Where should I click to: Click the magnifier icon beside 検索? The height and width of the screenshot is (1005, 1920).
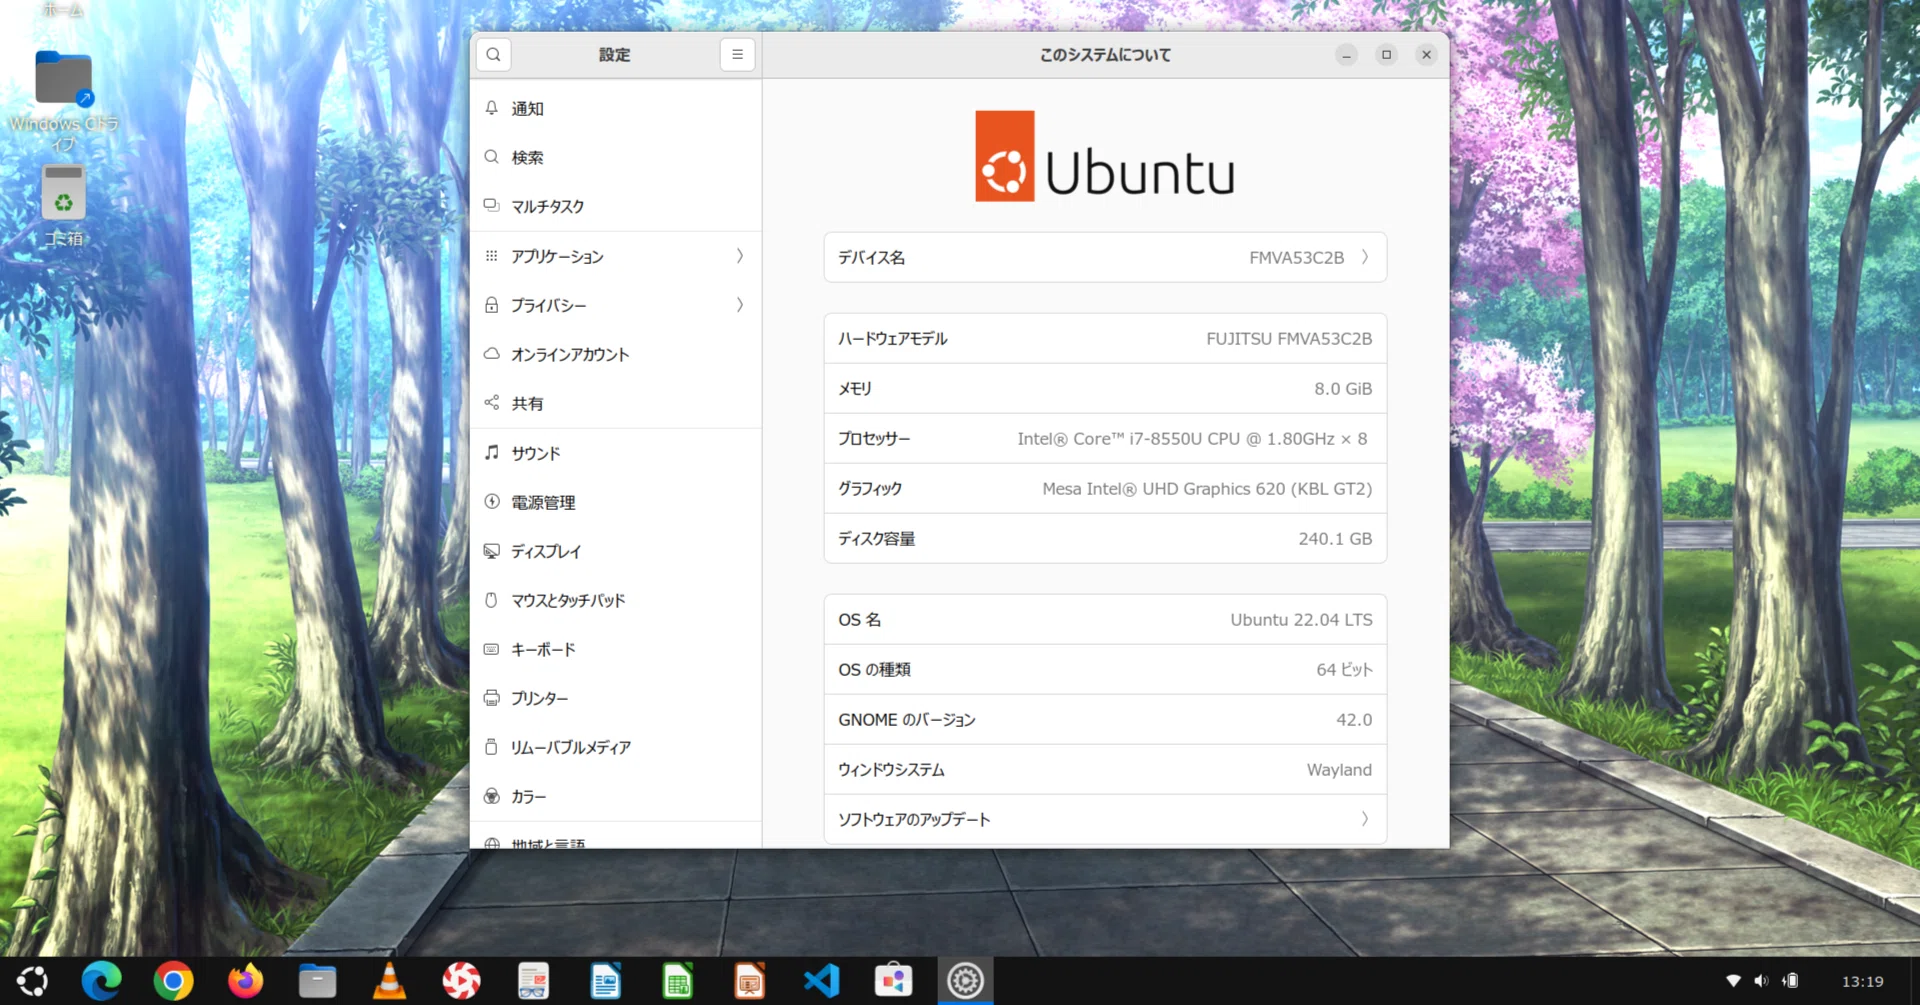click(491, 157)
